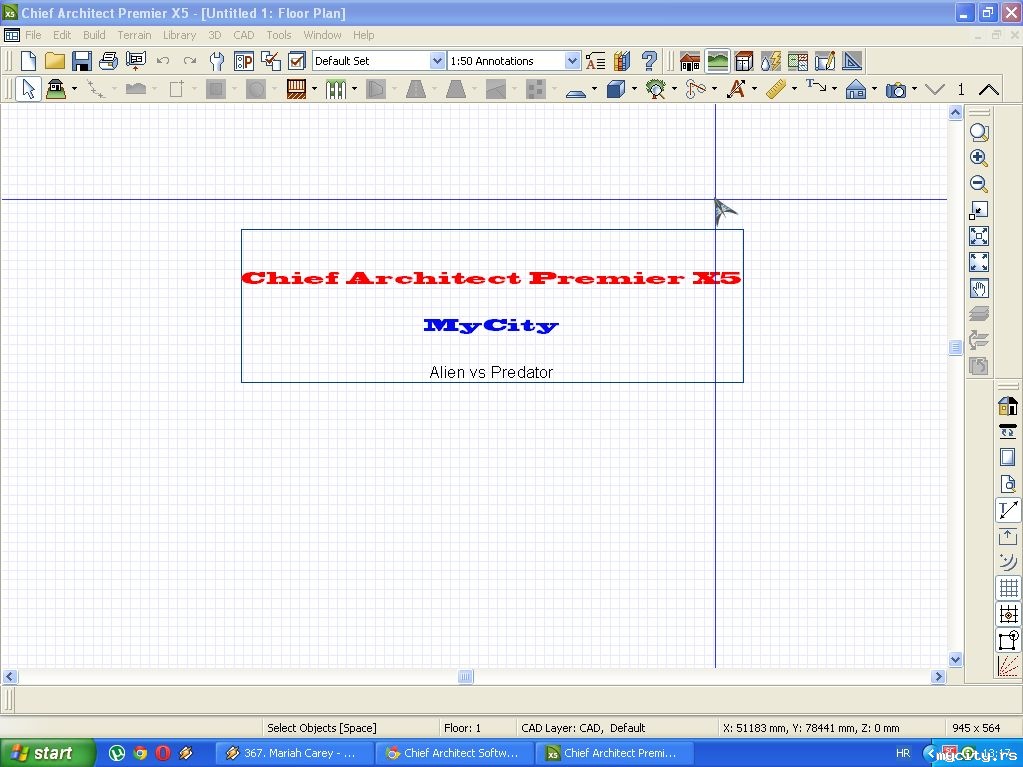Toggle the text-and-arrow T button on the right toolbar
This screenshot has width=1023, height=767.
(x=1008, y=509)
